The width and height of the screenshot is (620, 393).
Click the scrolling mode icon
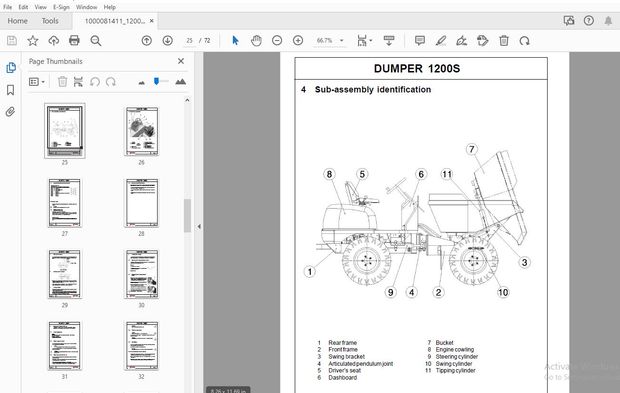[x=389, y=40]
